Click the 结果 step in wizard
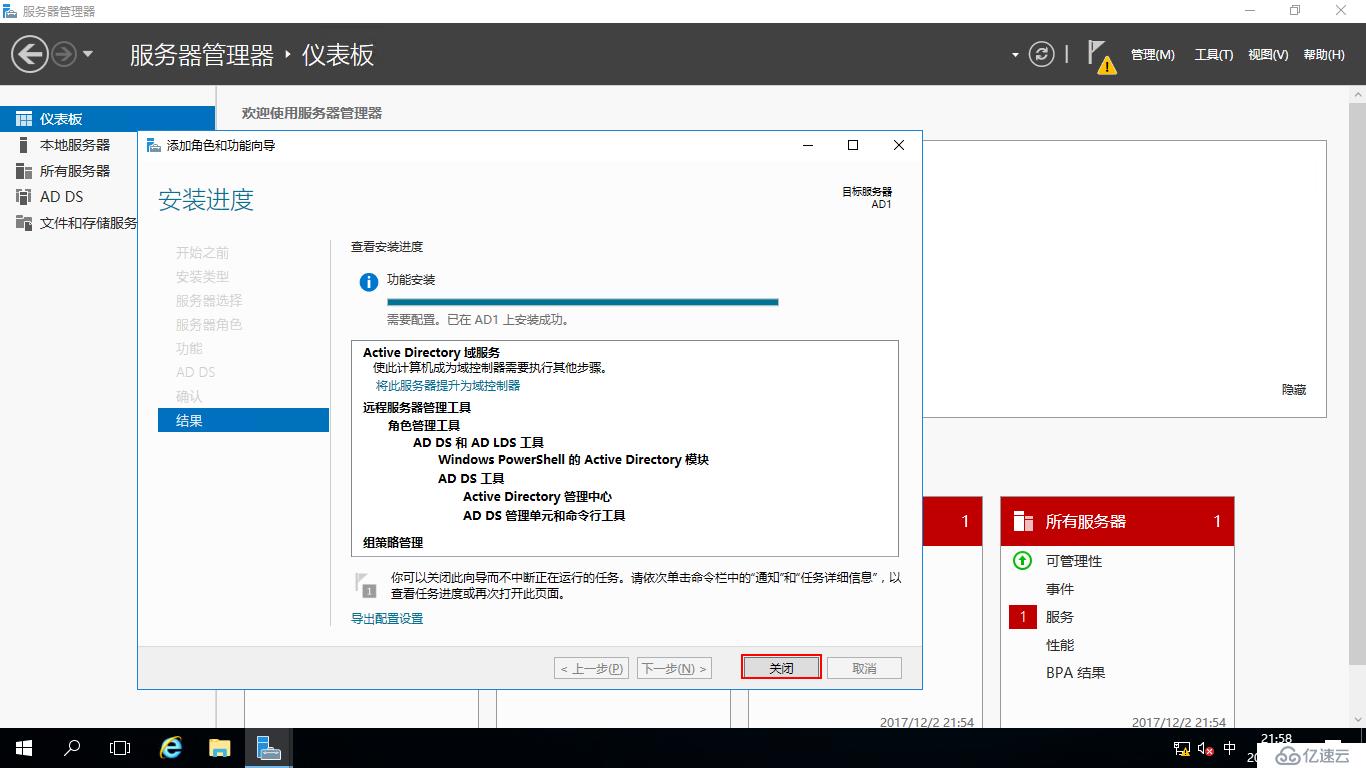This screenshot has width=1366, height=768. pyautogui.click(x=243, y=420)
